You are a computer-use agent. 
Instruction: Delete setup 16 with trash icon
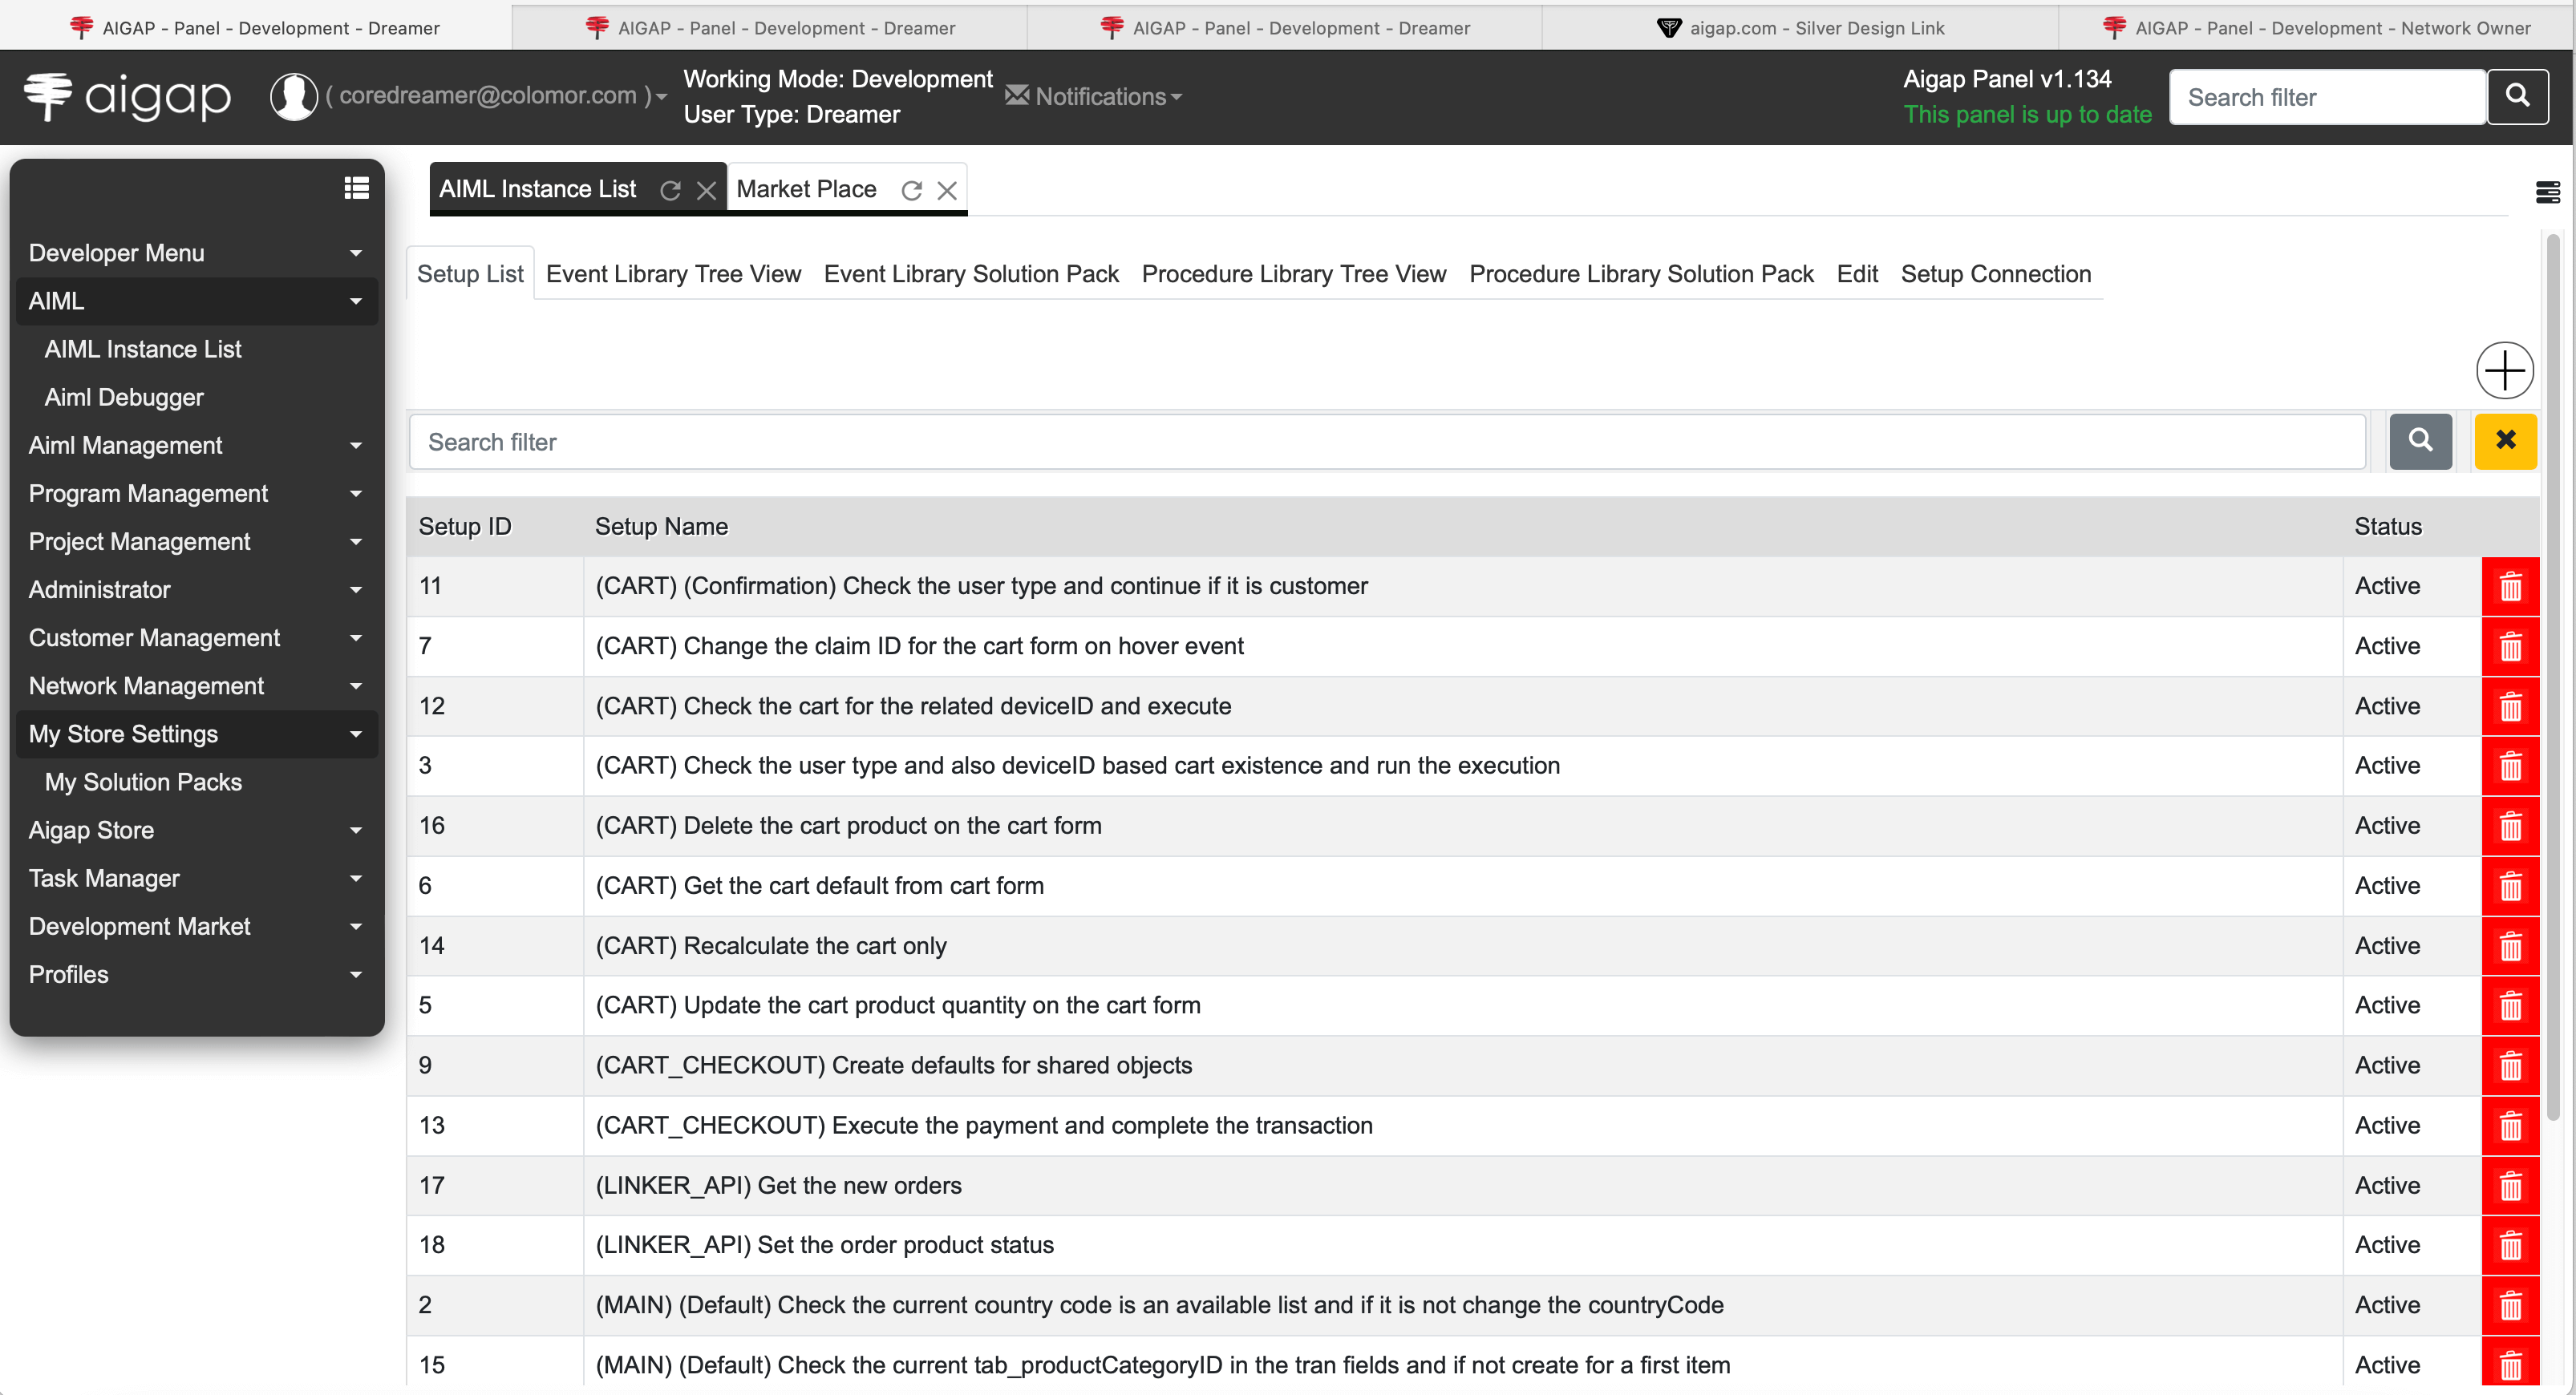click(x=2510, y=826)
